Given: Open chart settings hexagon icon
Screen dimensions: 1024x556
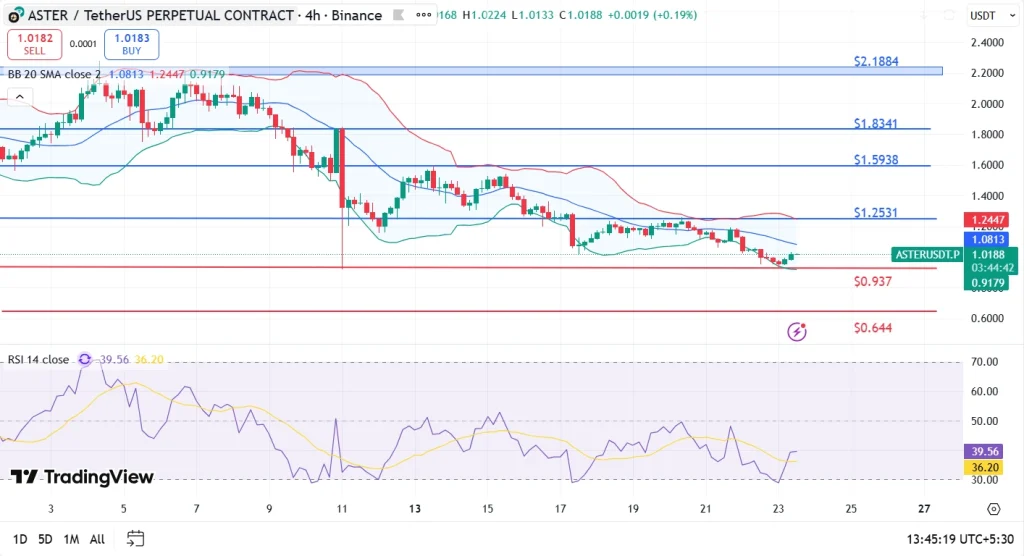Looking at the screenshot, I should 992,509.
